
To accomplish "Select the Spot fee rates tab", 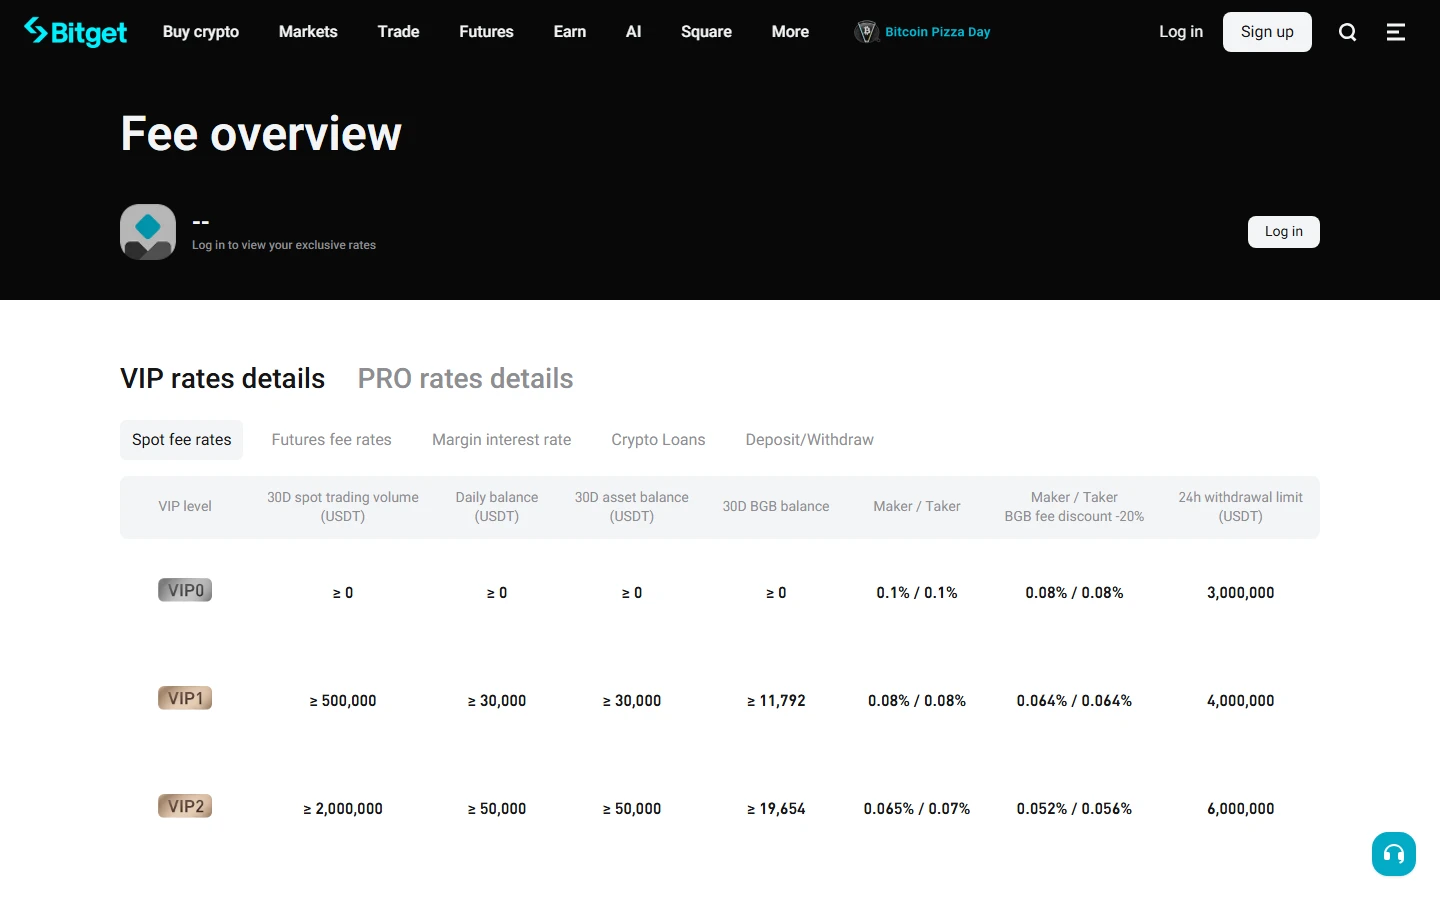I will click(181, 440).
